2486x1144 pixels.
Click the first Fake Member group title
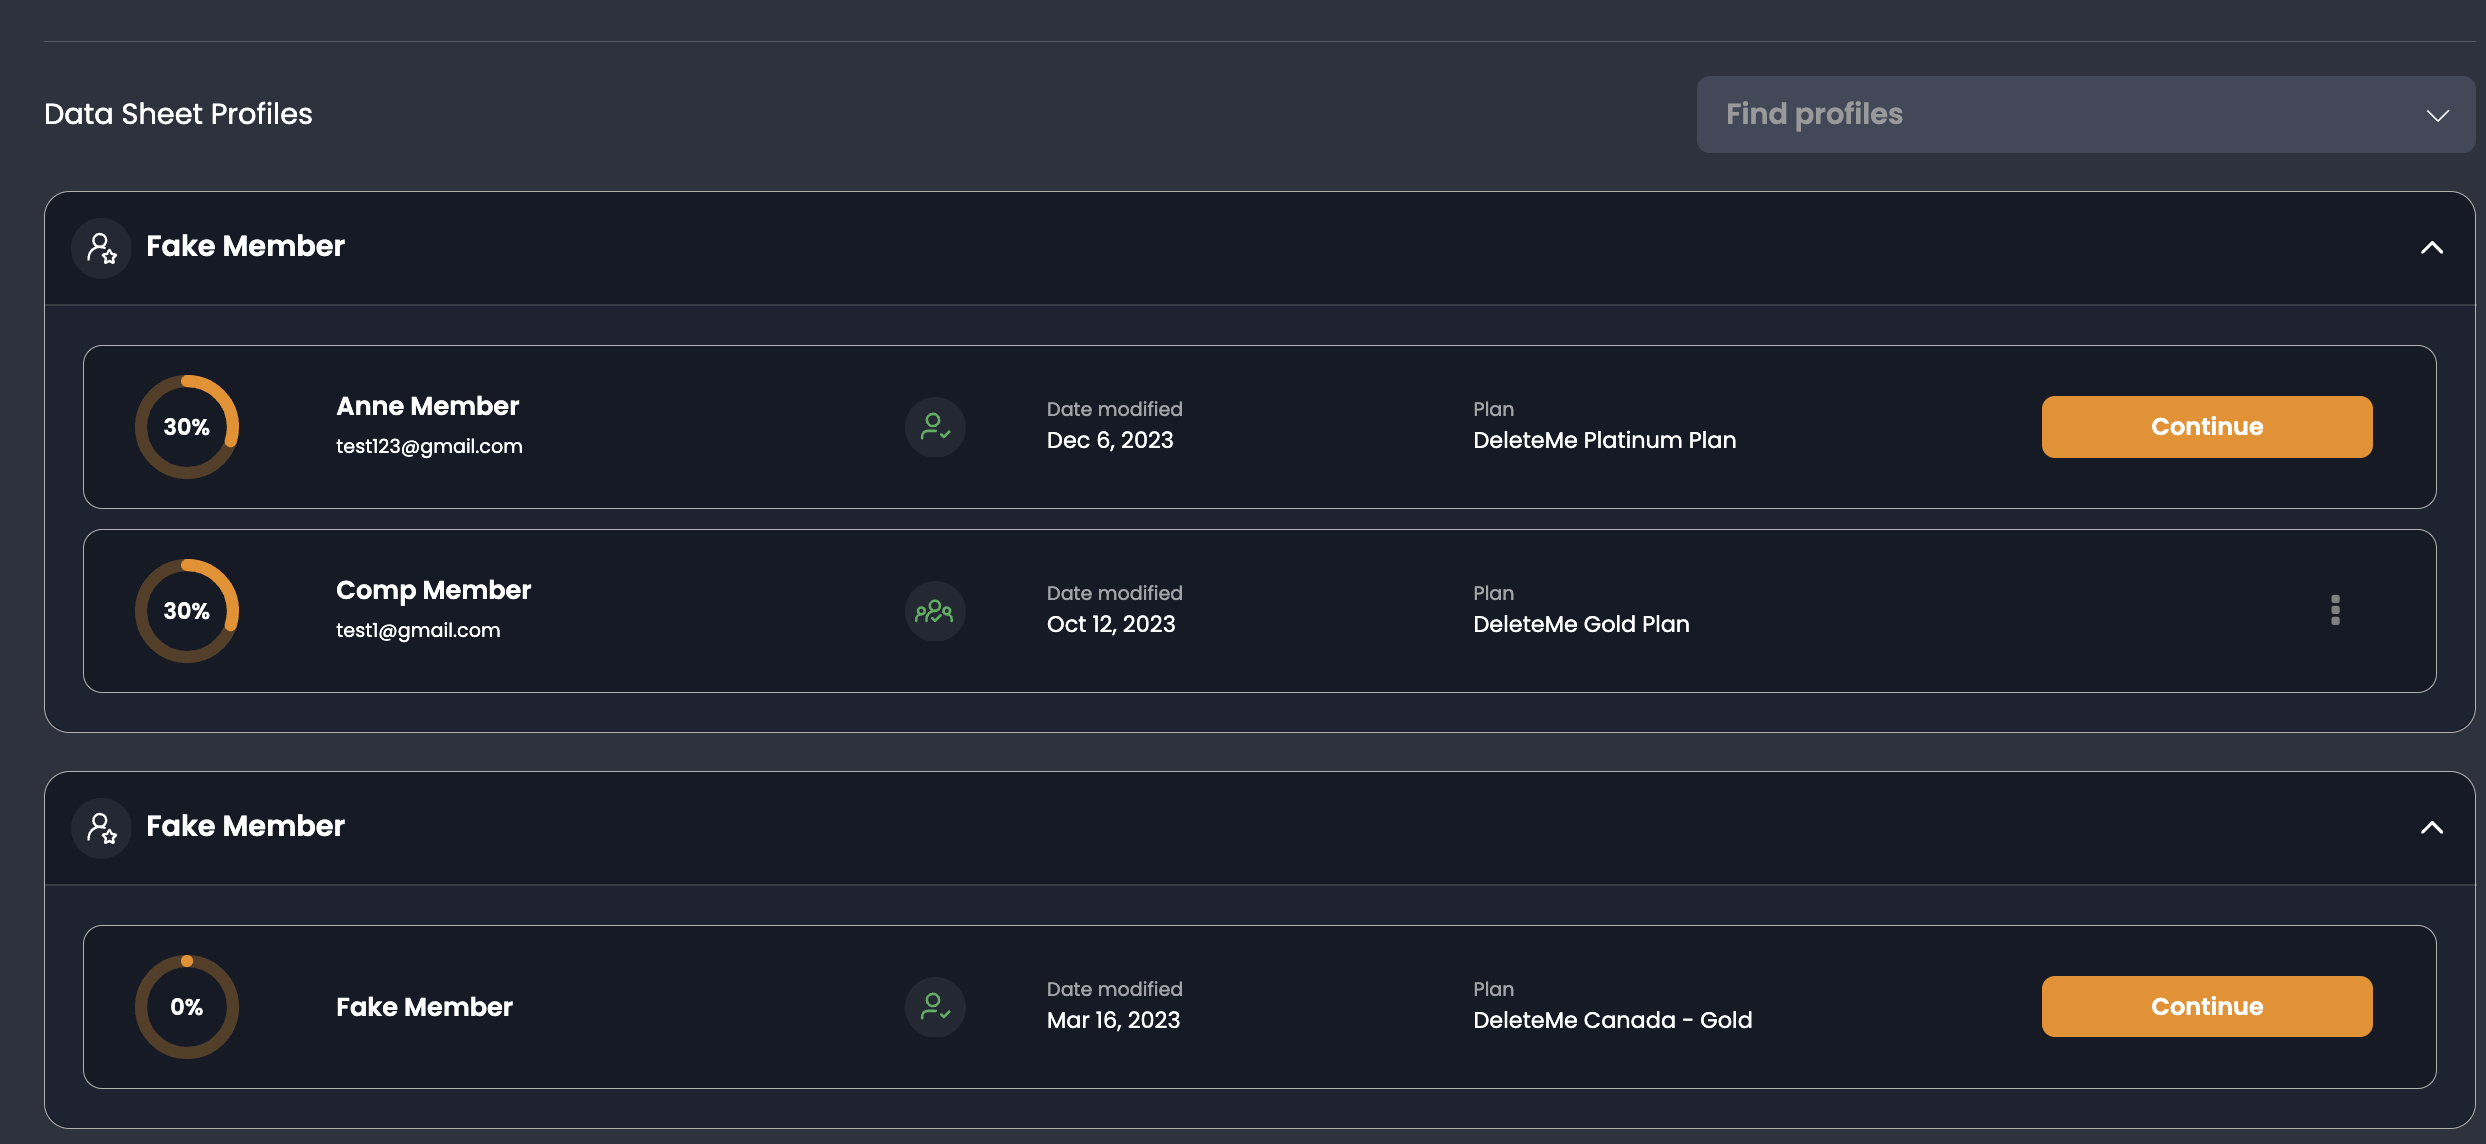245,246
